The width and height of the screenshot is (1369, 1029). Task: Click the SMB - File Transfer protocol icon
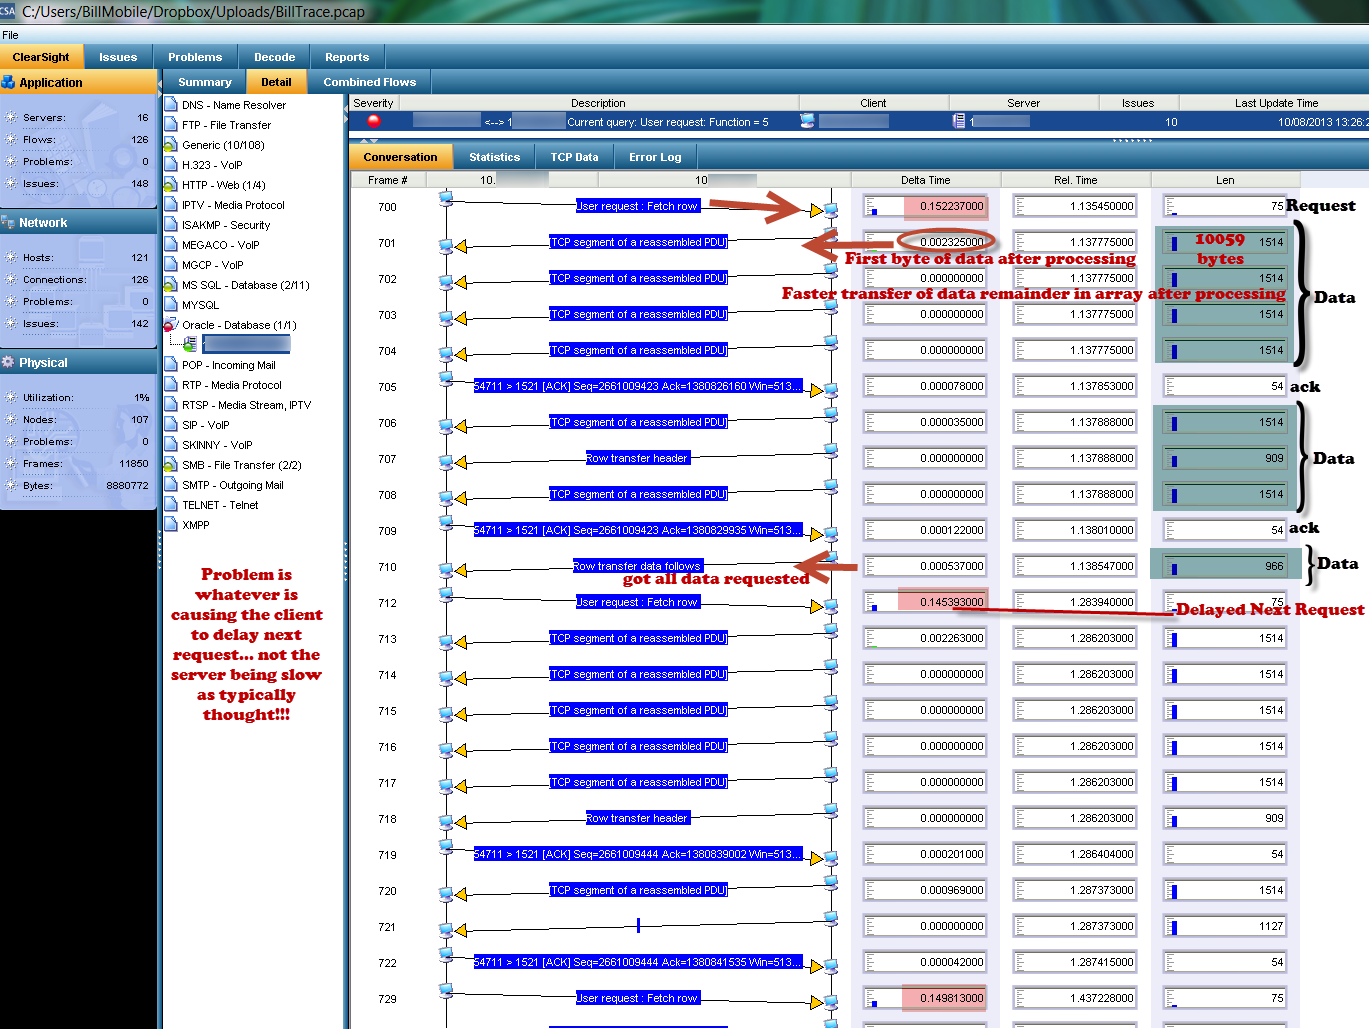click(x=172, y=464)
